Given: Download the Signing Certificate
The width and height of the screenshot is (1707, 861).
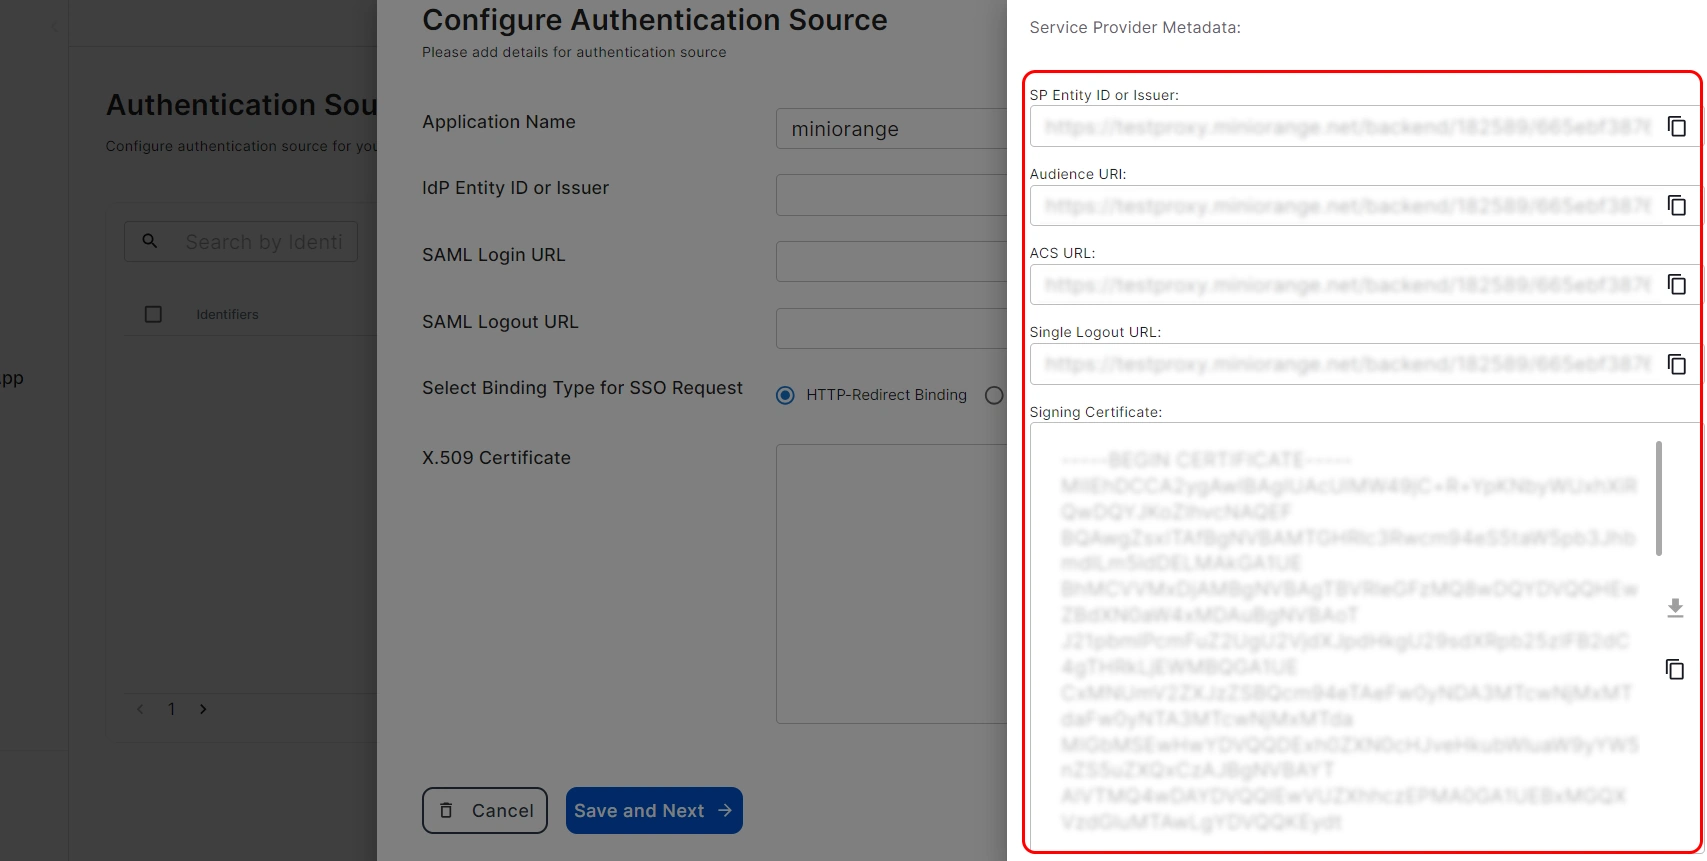Looking at the screenshot, I should [1675, 608].
